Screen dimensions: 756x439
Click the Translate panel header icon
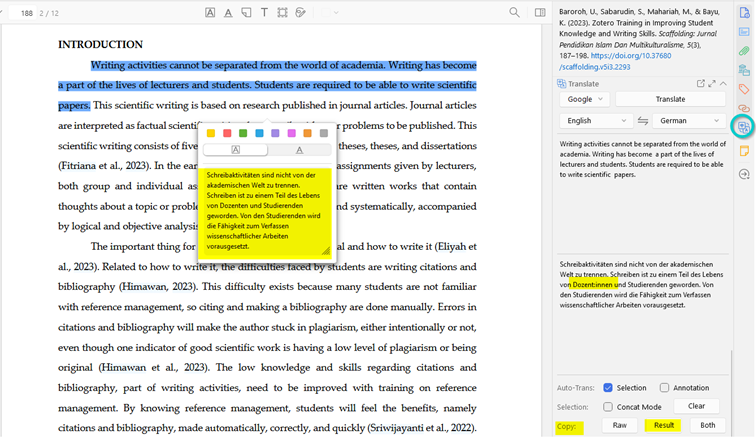click(x=562, y=83)
